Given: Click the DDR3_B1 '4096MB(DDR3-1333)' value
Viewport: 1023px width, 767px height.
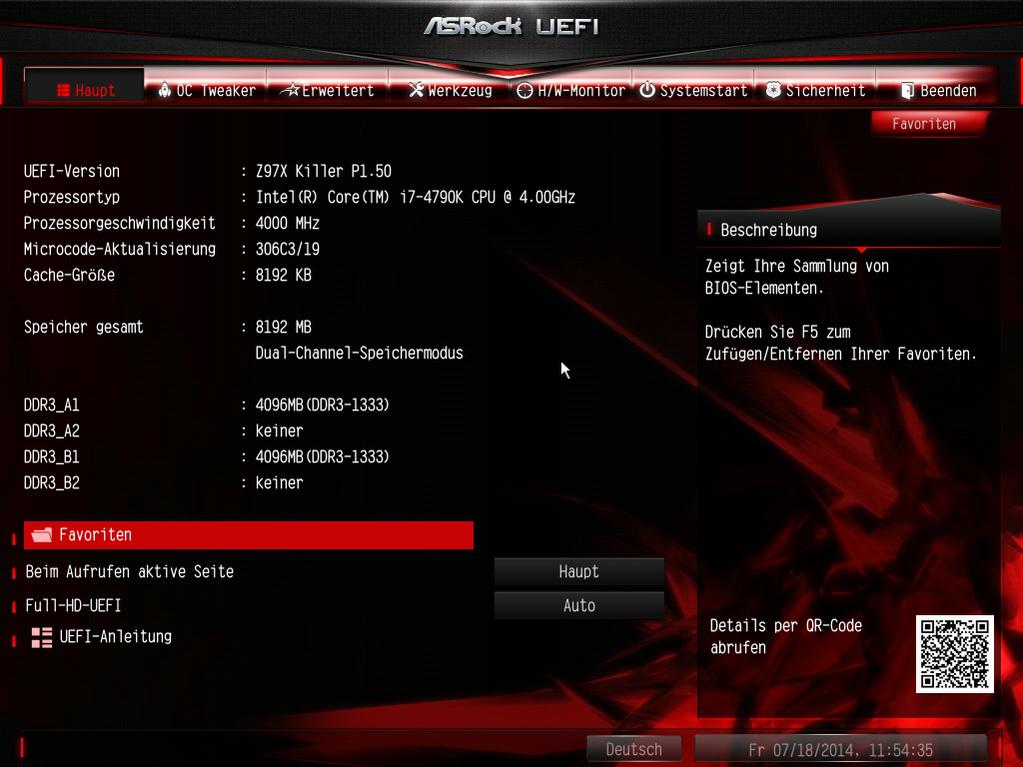Looking at the screenshot, I should 322,457.
